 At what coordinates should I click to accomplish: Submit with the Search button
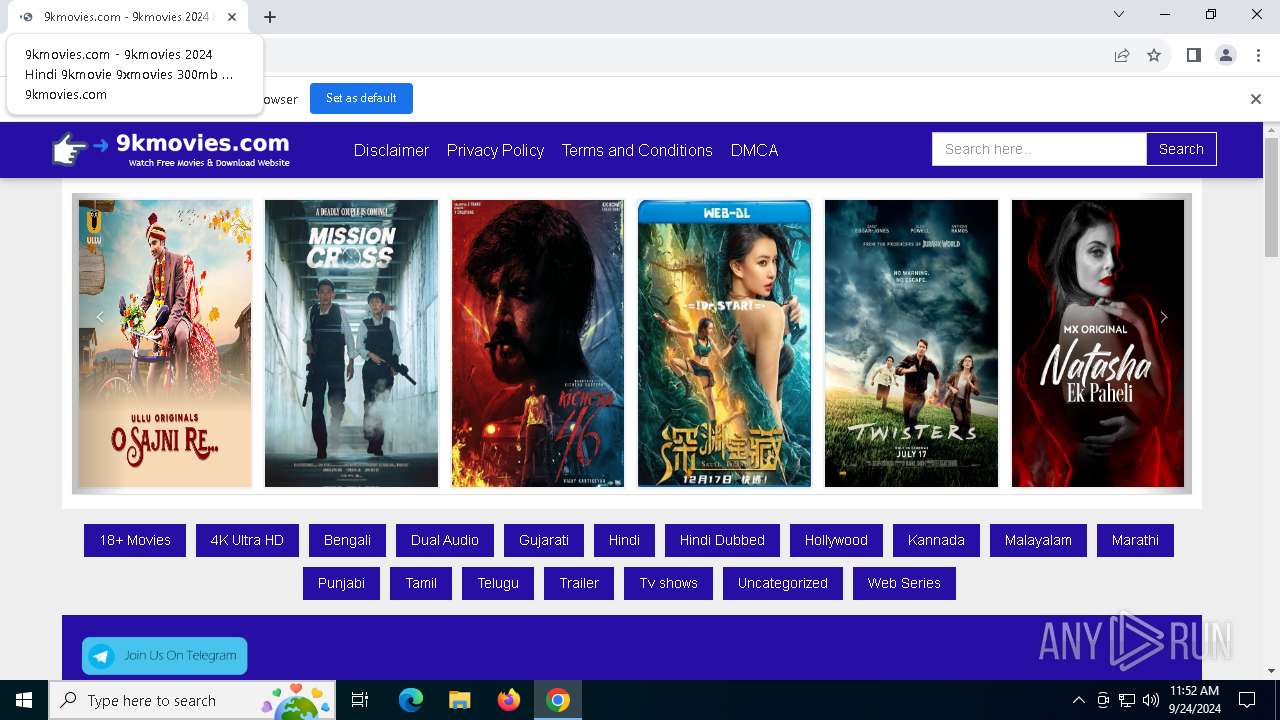(x=1181, y=149)
